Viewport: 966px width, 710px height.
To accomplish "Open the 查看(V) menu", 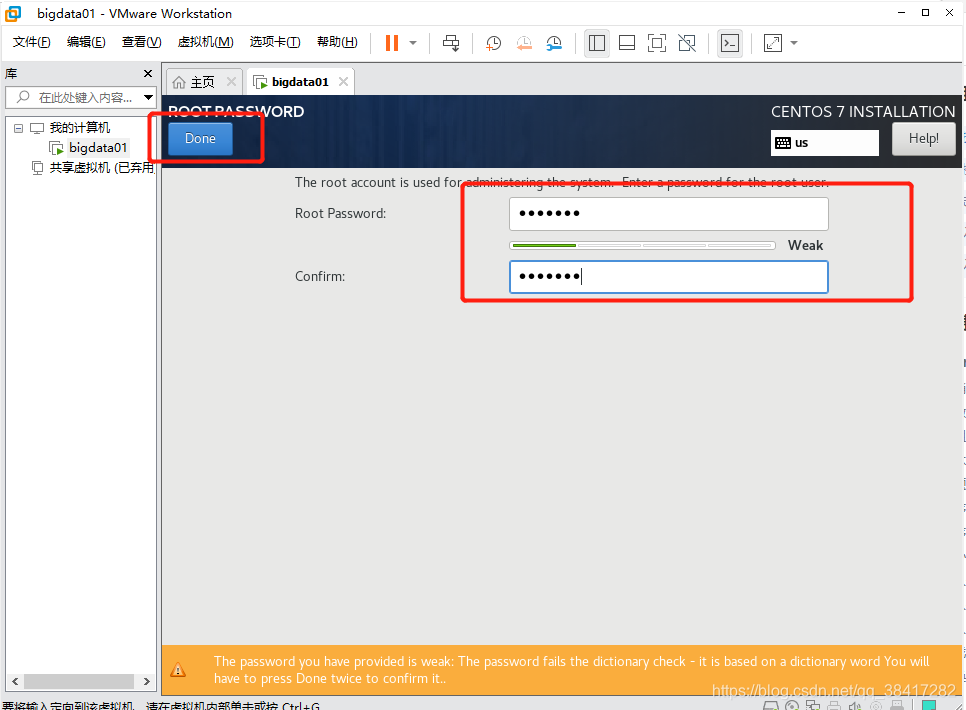I will click(x=142, y=42).
